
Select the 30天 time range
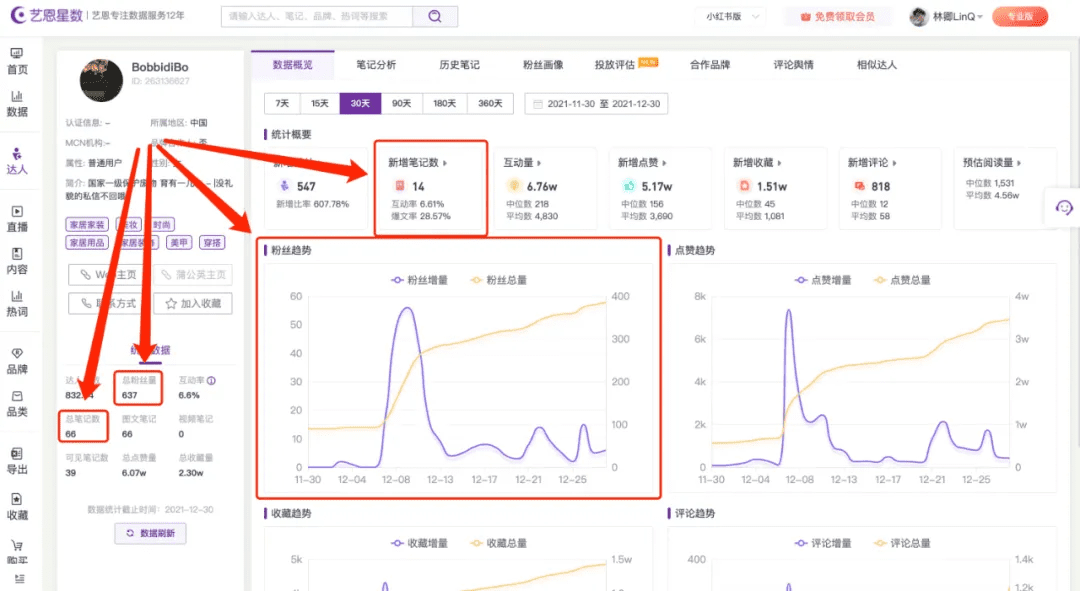360,103
